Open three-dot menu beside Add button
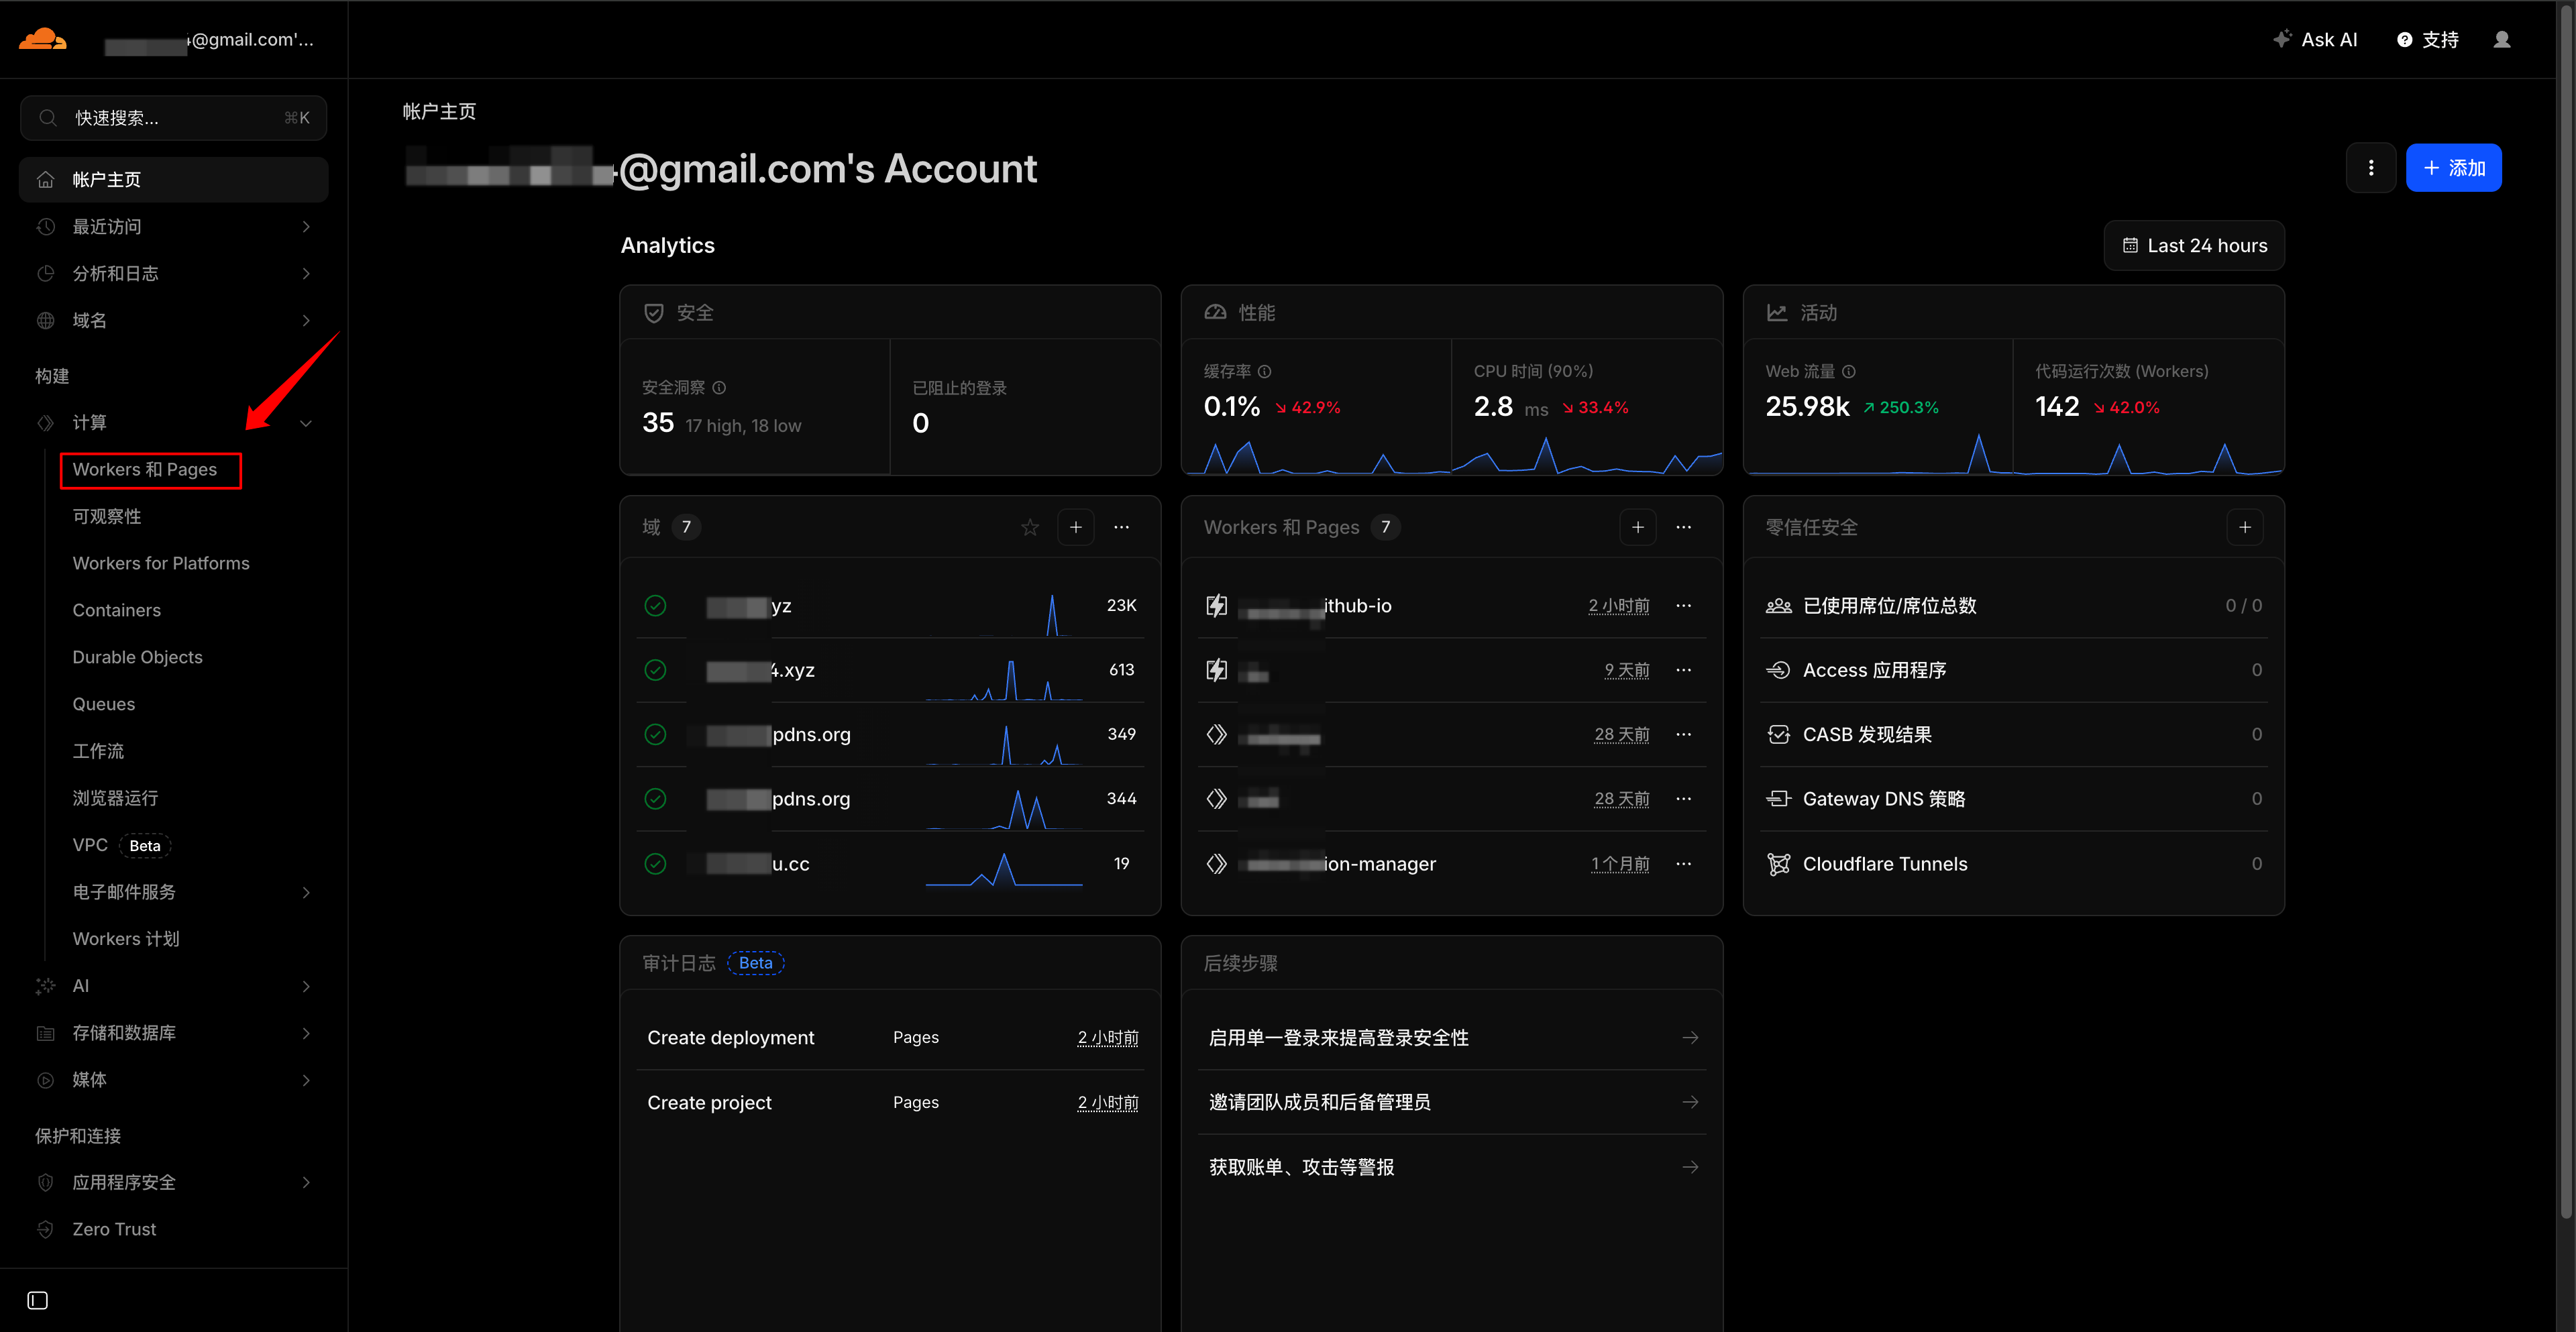 click(2370, 168)
